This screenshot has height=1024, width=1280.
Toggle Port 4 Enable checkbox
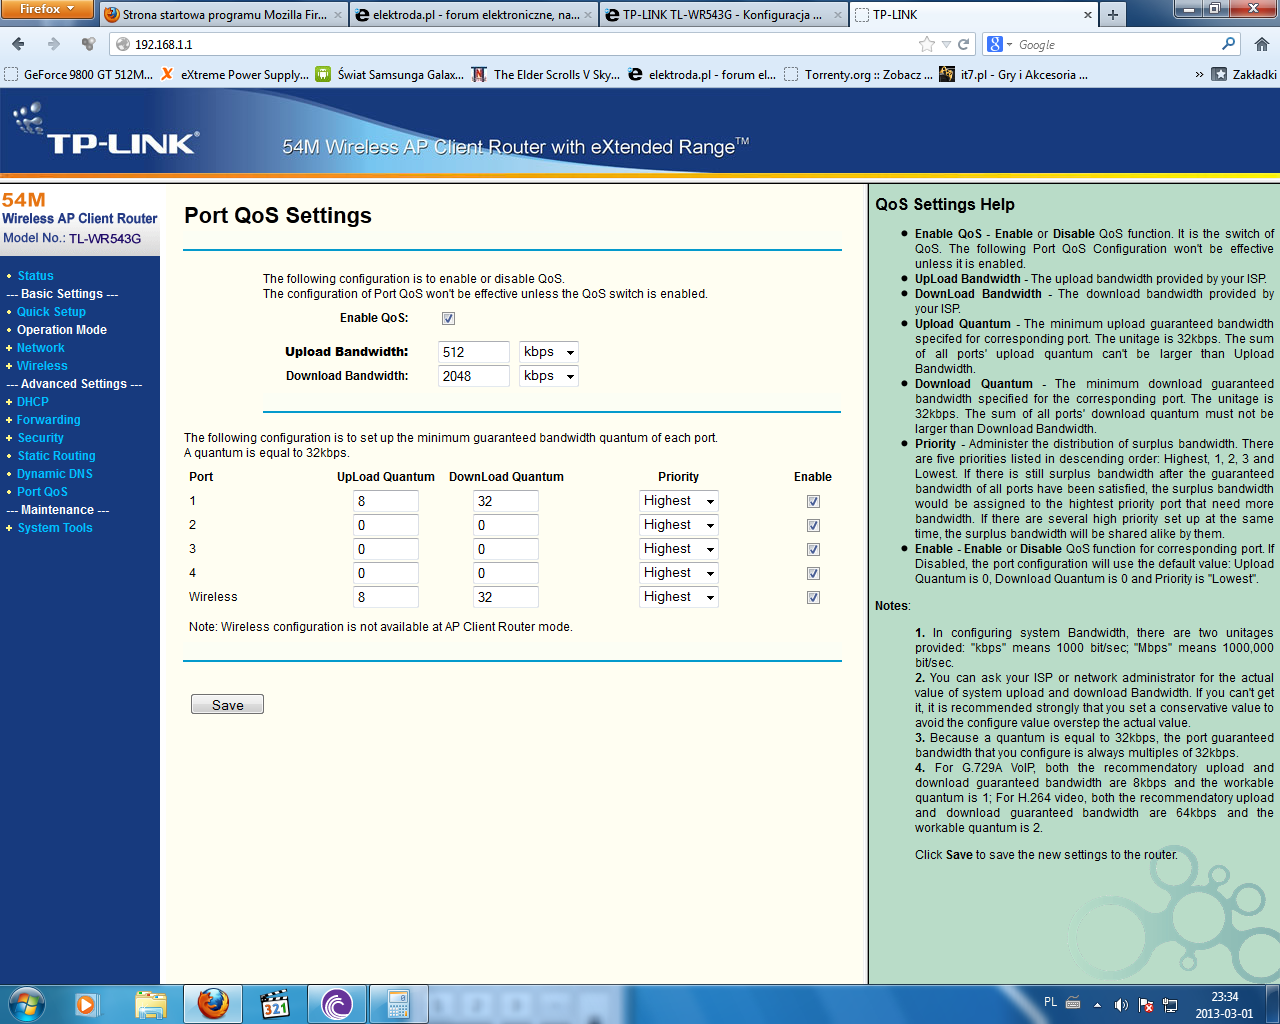point(813,574)
